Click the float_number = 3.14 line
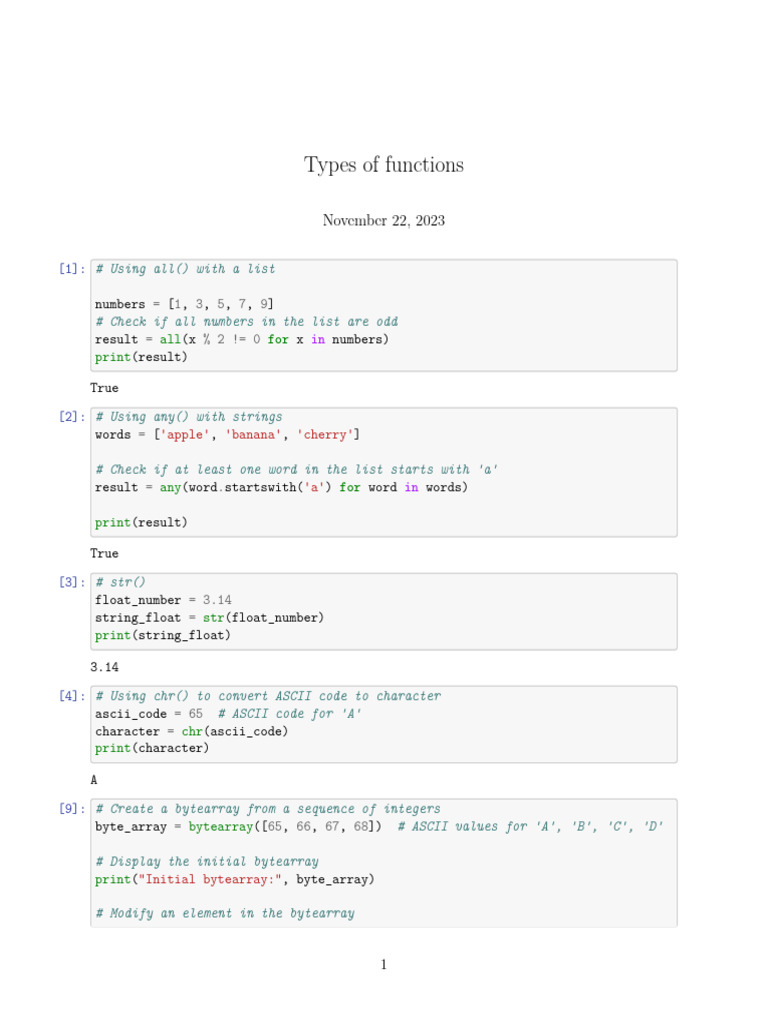Screen dimensions: 768x1024 [163, 600]
